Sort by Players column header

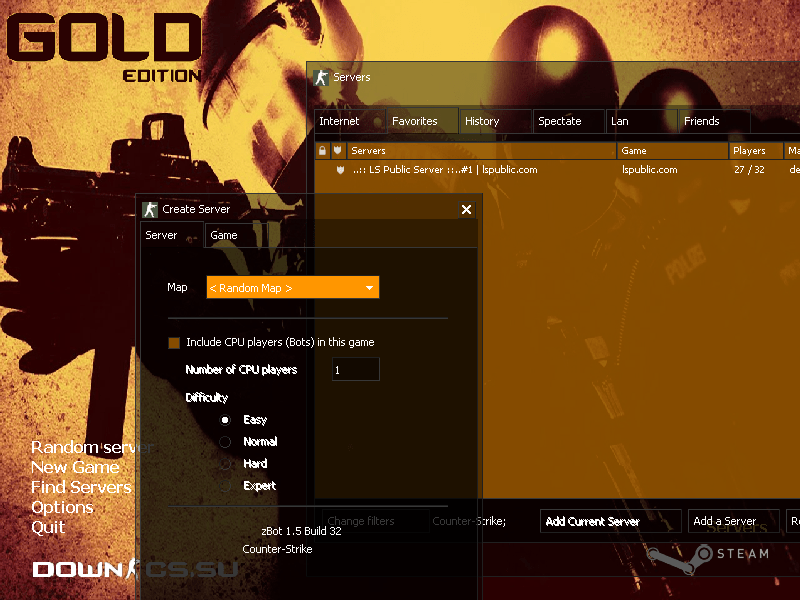[756, 151]
